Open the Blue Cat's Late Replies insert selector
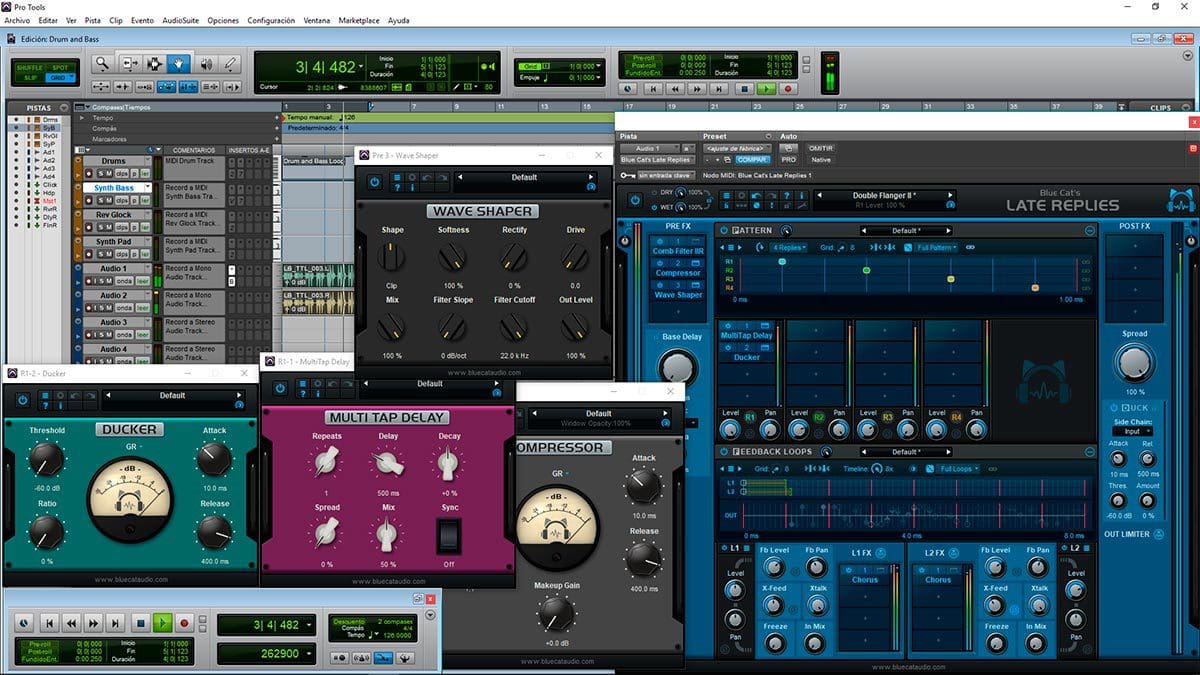The height and width of the screenshot is (675, 1200). [657, 160]
